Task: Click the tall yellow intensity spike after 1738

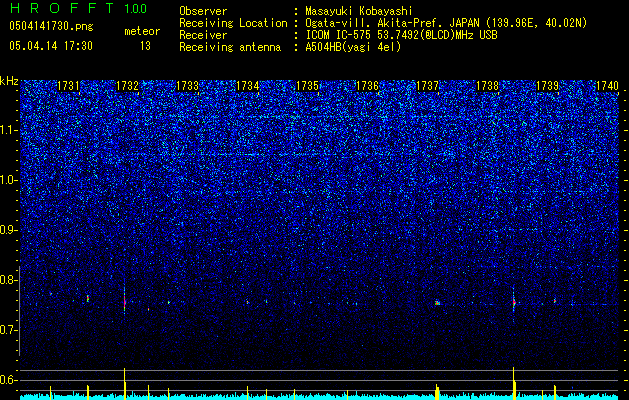Action: [513, 383]
